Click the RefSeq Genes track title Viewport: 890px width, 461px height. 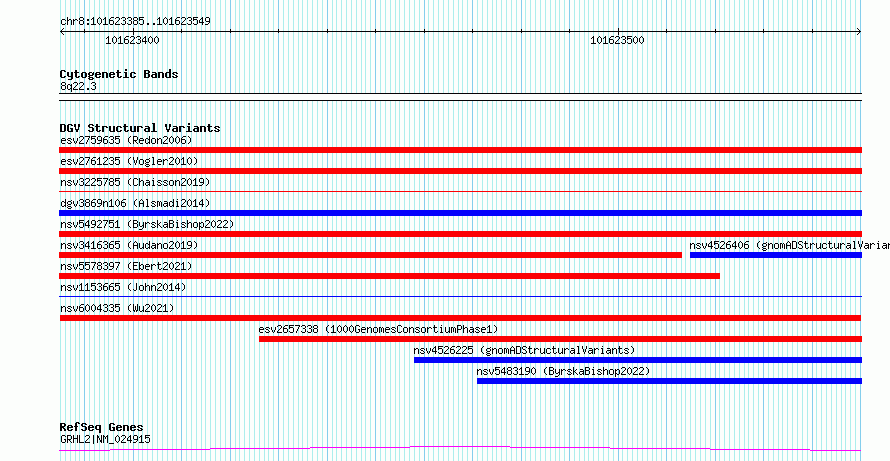(102, 427)
